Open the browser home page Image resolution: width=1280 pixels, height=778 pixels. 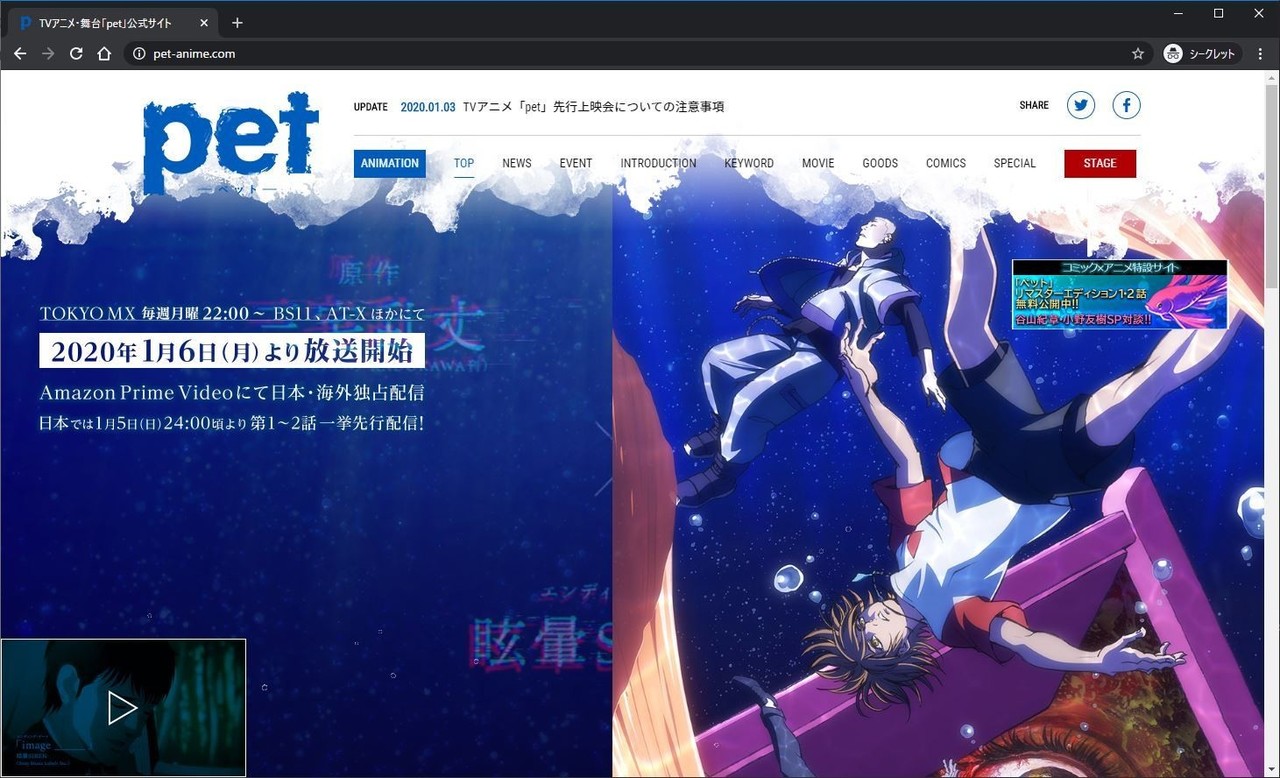pyautogui.click(x=104, y=54)
